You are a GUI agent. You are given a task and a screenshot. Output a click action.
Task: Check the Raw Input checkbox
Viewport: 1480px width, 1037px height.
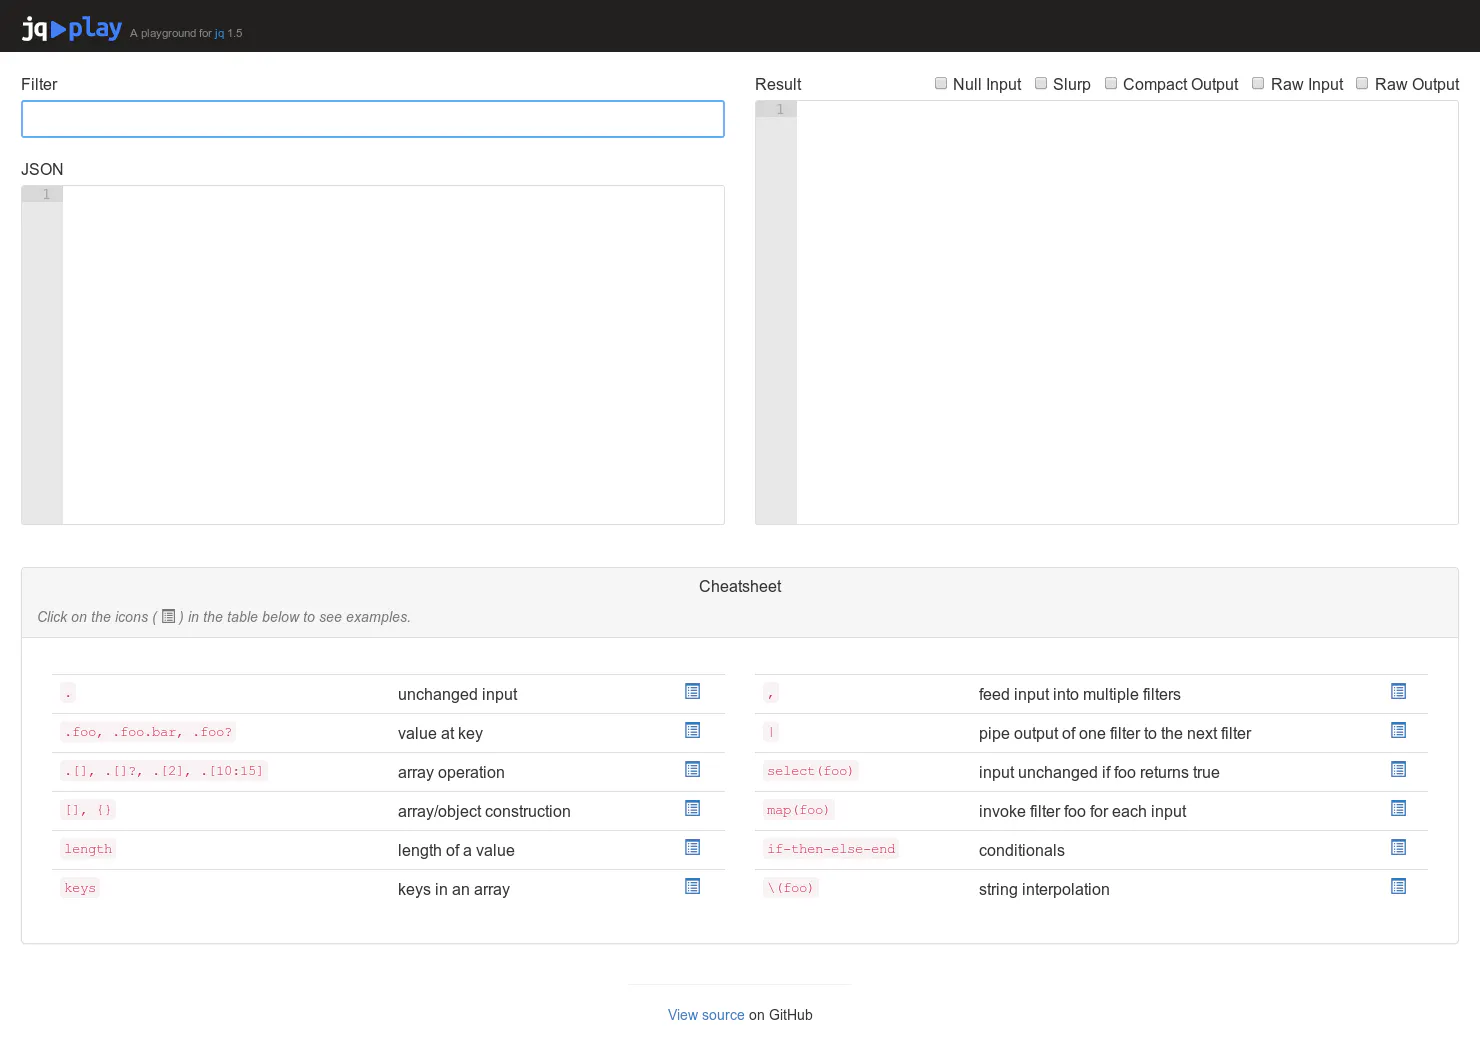(x=1259, y=83)
